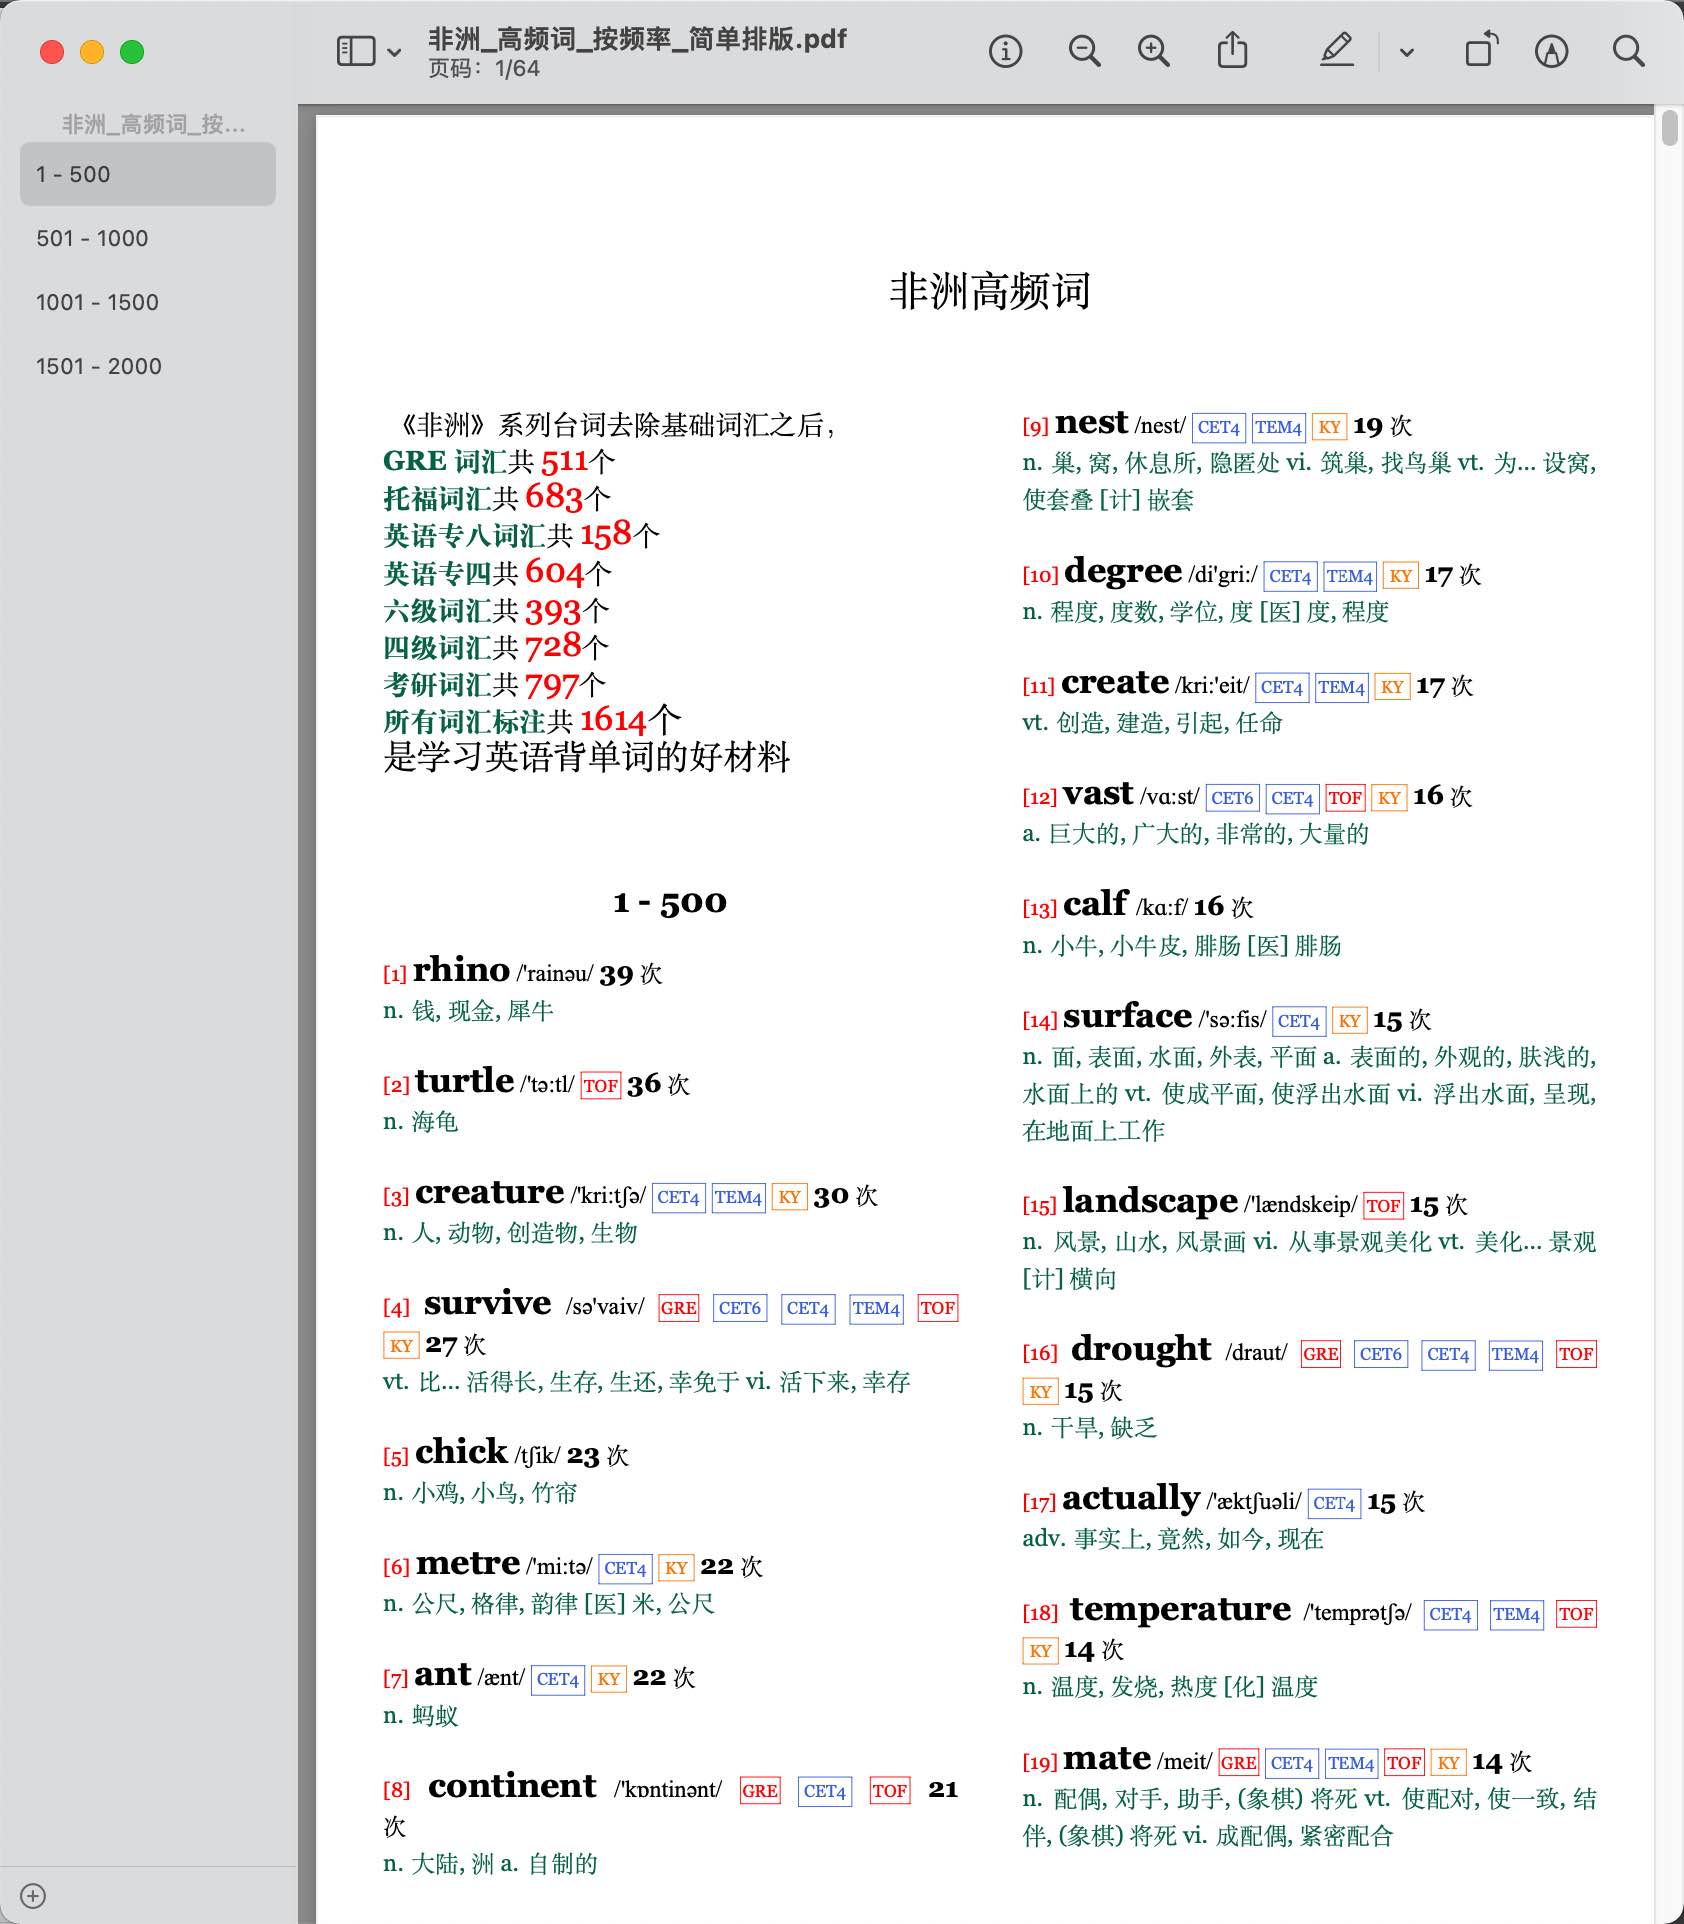
Task: Click the KY tag beside ant
Action: 608,1679
